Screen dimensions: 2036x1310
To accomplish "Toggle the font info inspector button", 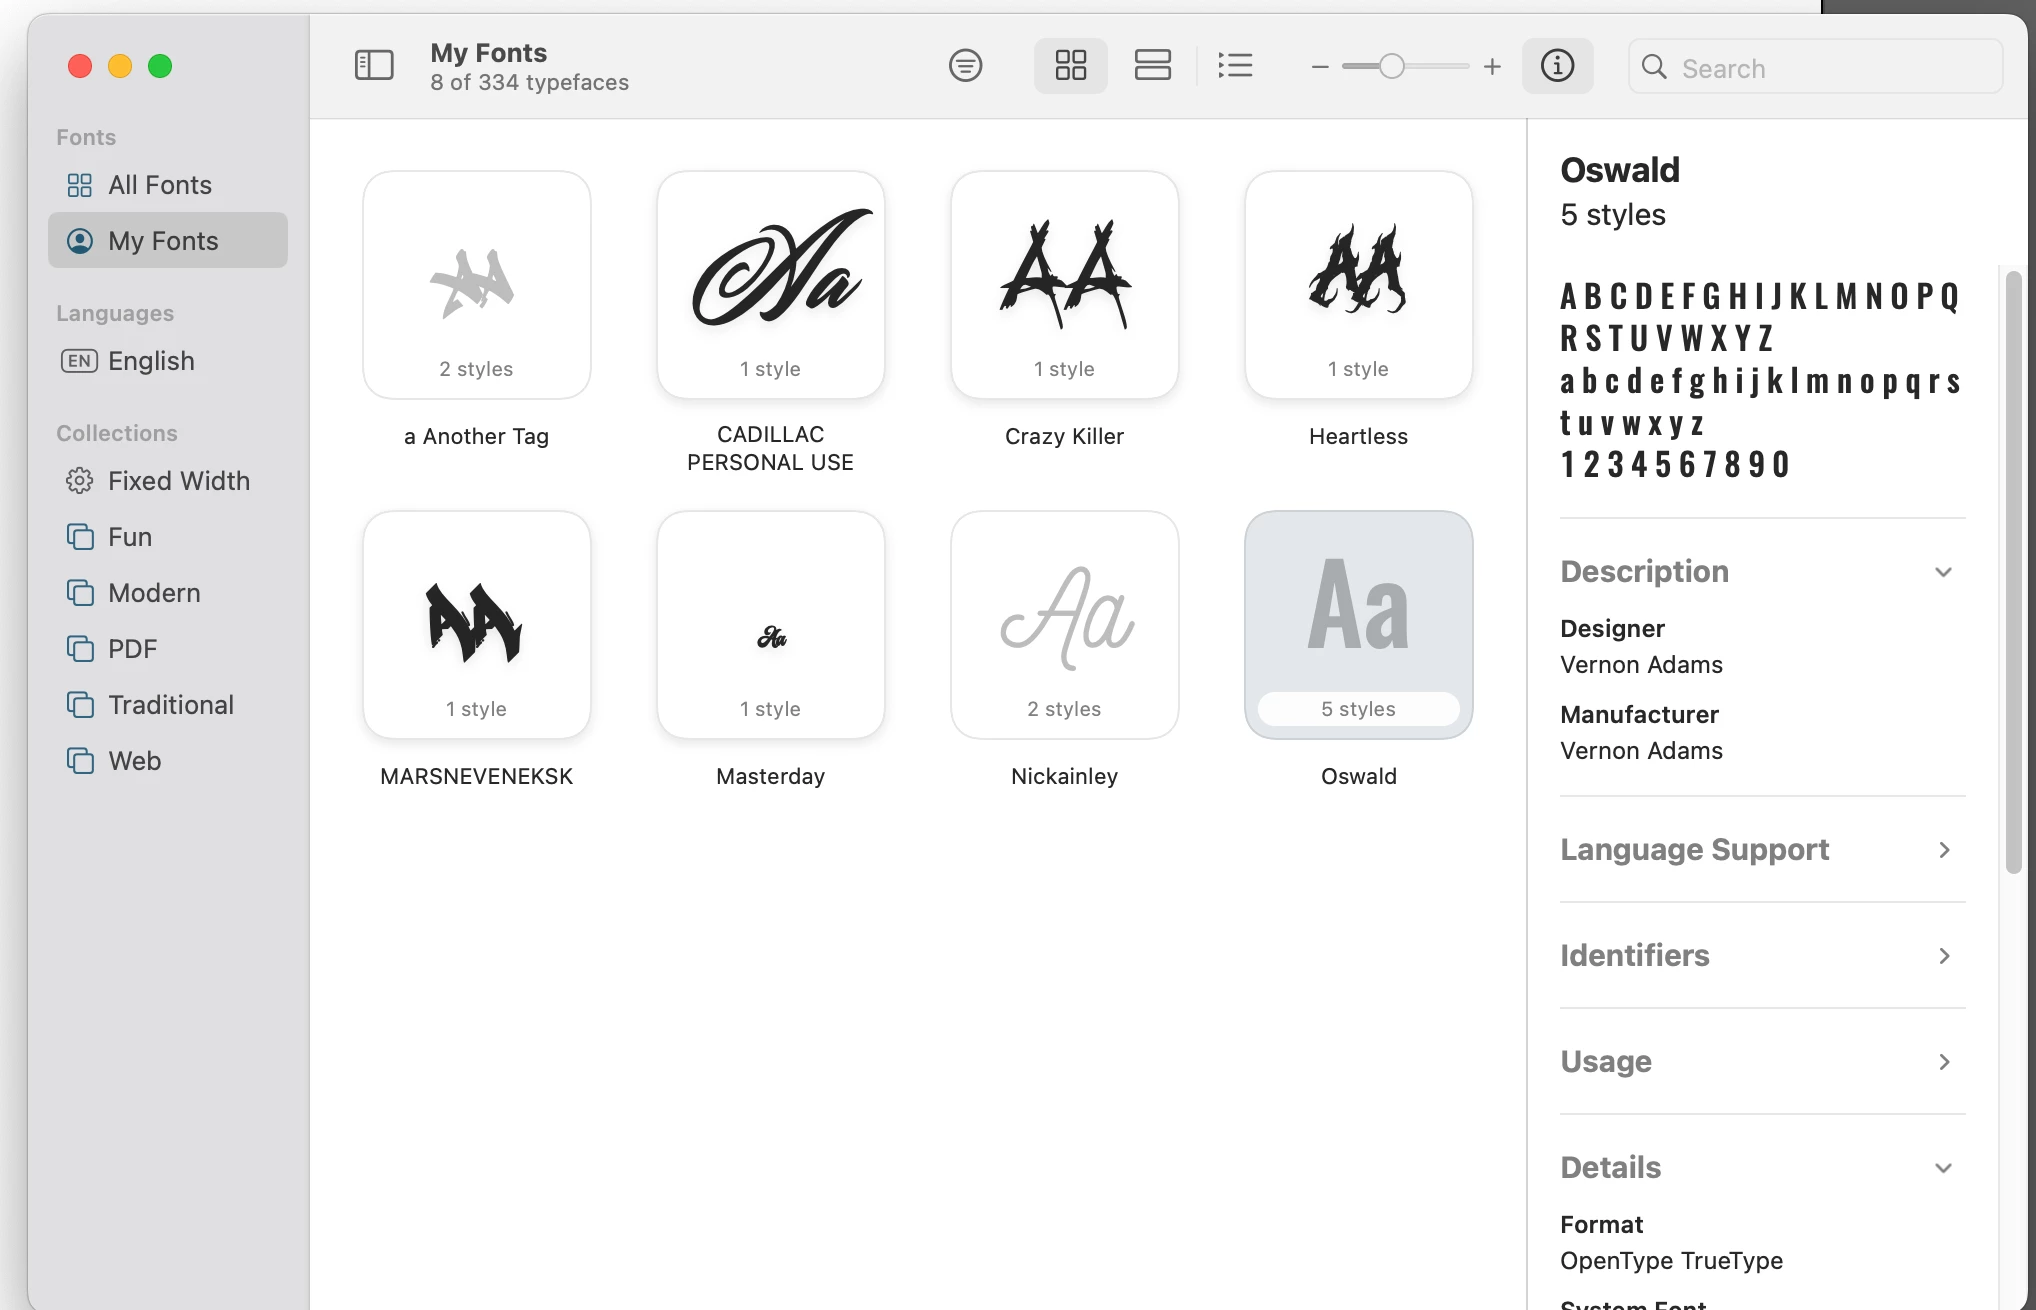I will tap(1556, 66).
